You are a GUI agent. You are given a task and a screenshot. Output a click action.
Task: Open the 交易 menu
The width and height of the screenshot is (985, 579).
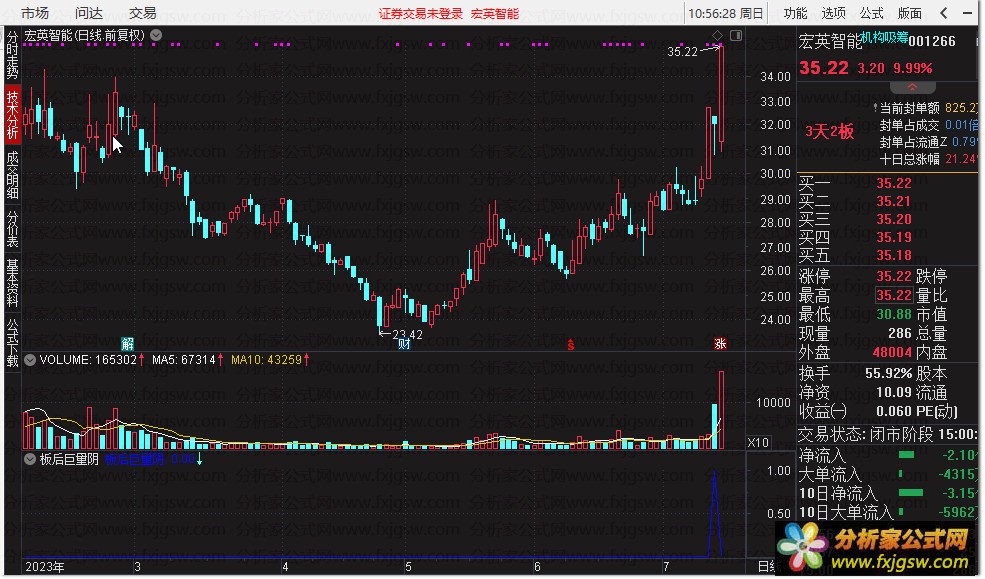coord(143,13)
